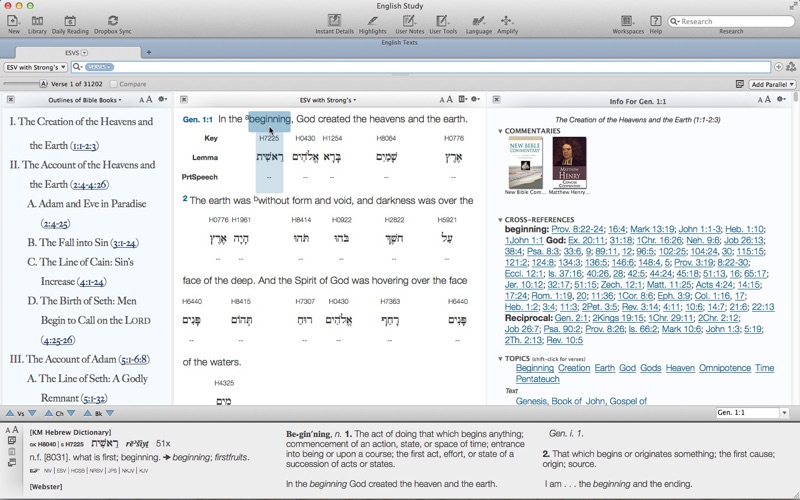Screen dimensions: 800x500
Task: Click the Highlights pen icon
Action: [x=372, y=20]
